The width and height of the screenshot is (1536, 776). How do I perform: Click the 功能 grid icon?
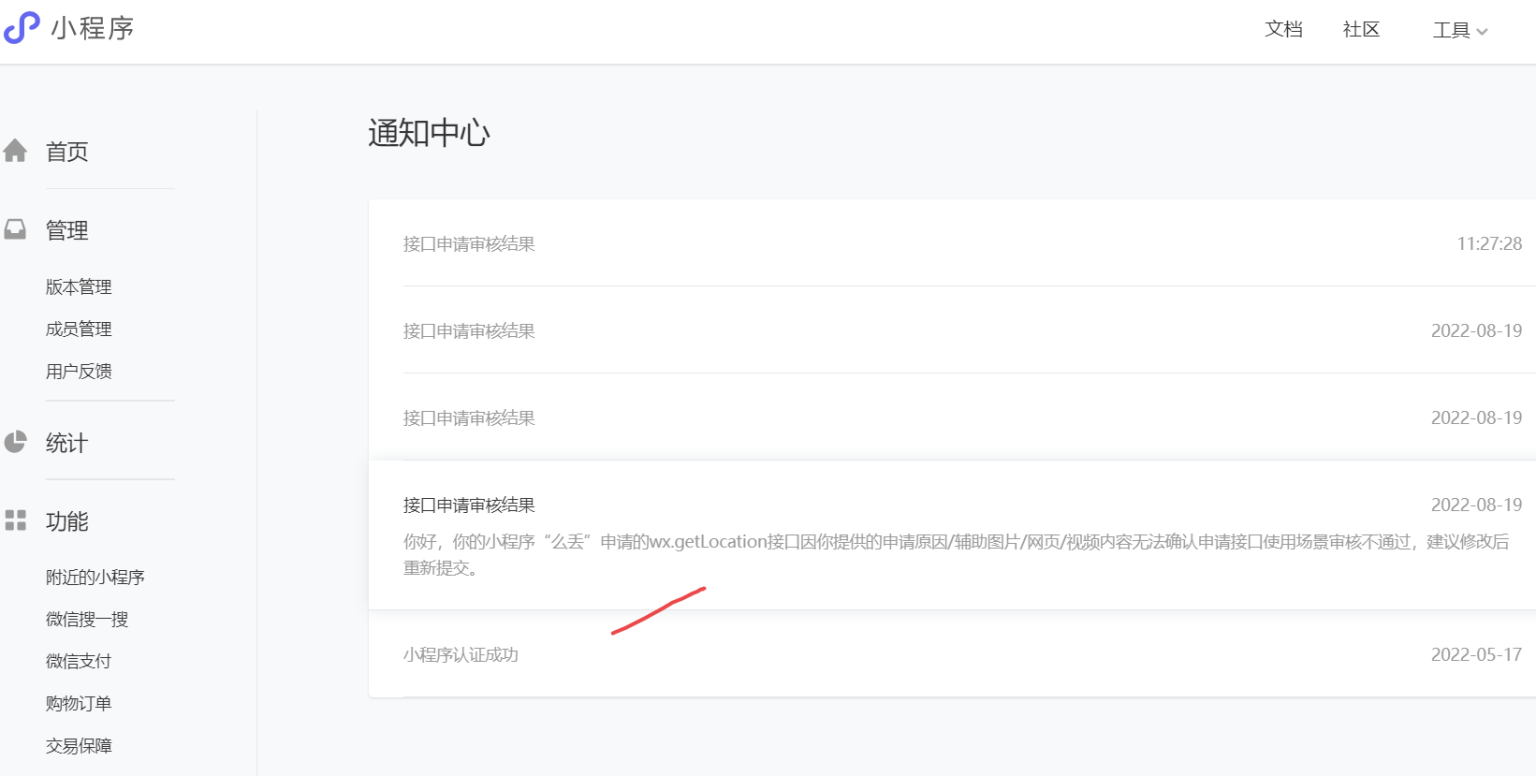click(15, 520)
